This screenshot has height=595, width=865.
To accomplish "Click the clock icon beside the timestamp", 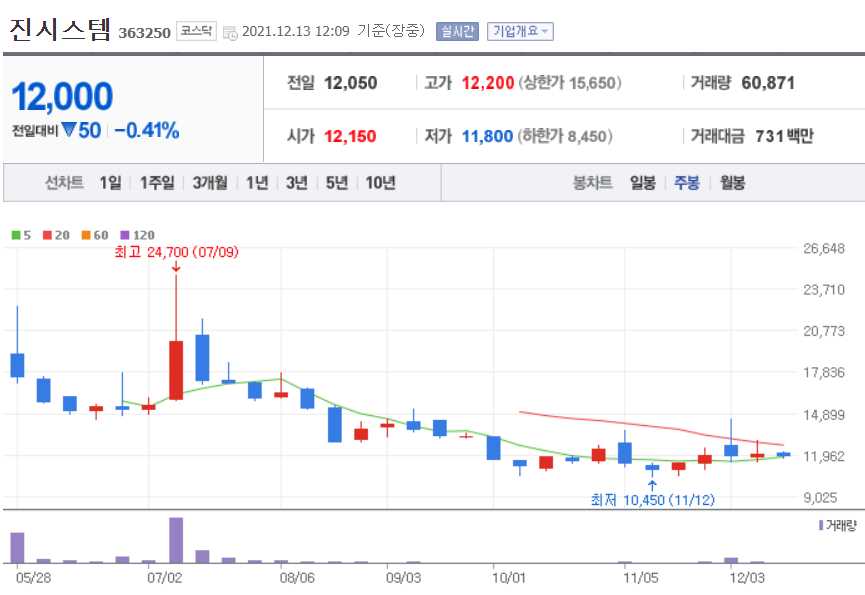I will point(232,32).
